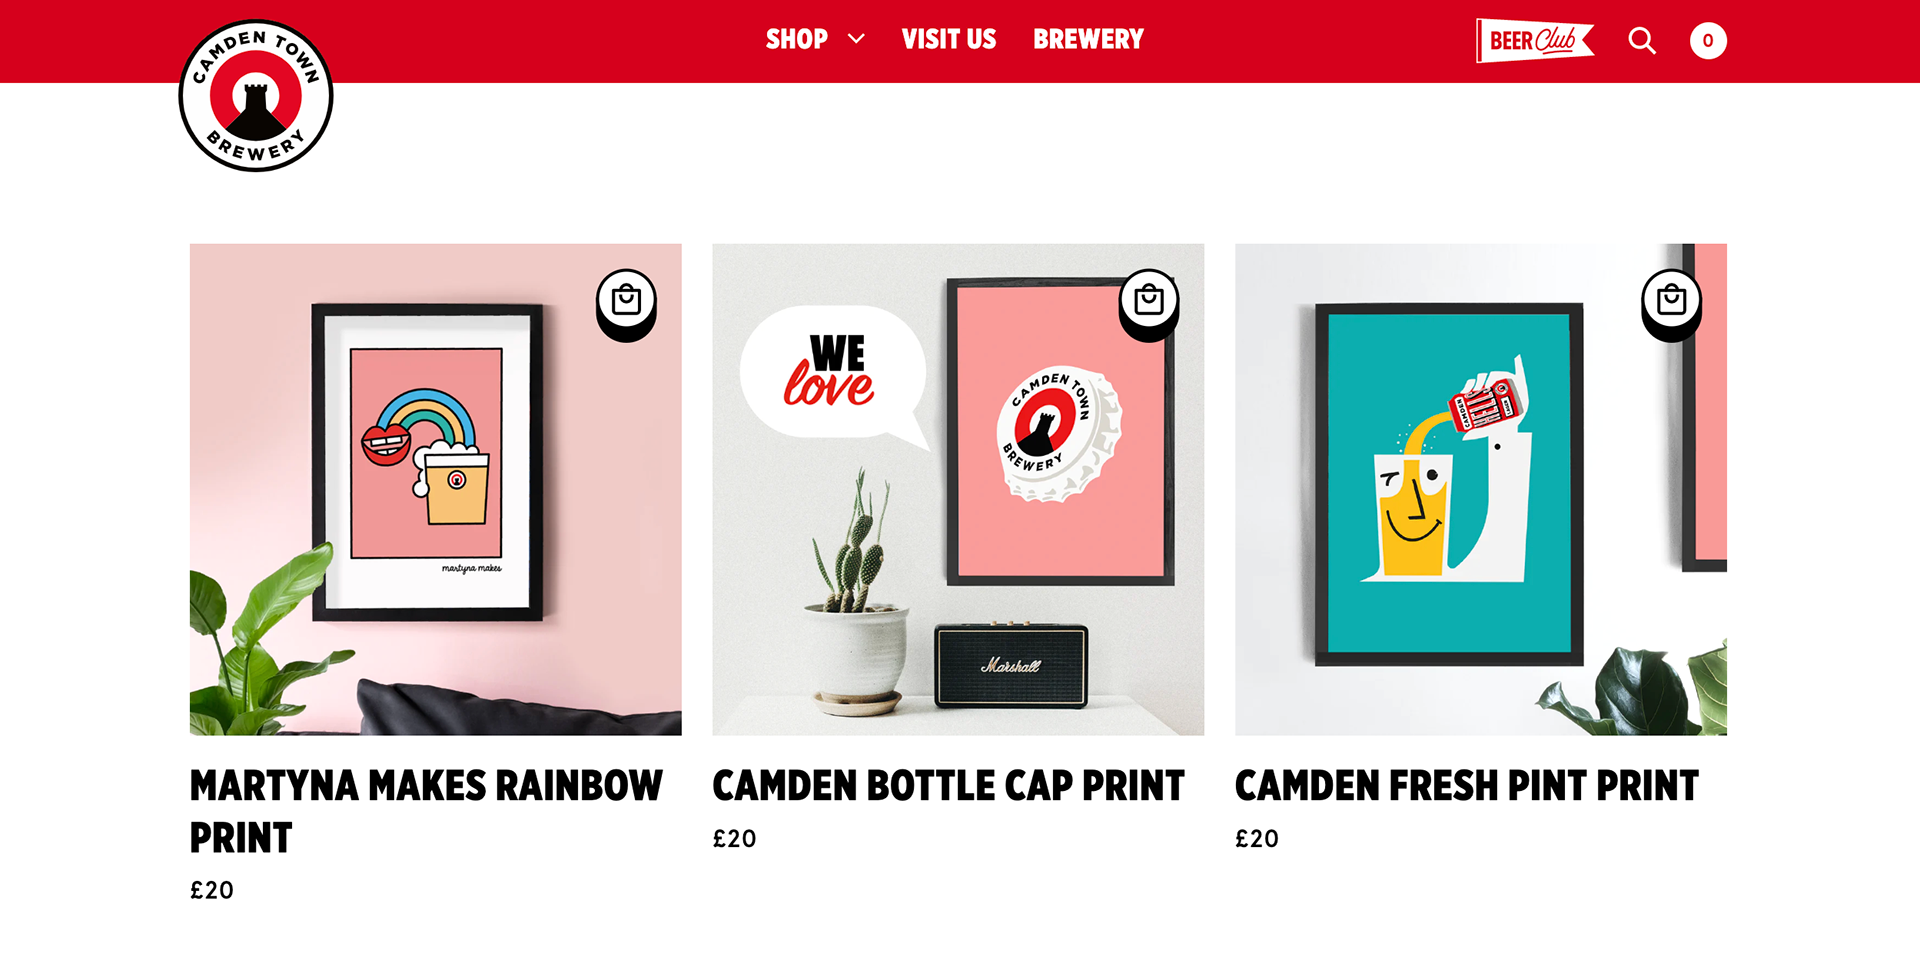1920x967 pixels.
Task: Open the cart counter showing 0
Action: click(1708, 41)
